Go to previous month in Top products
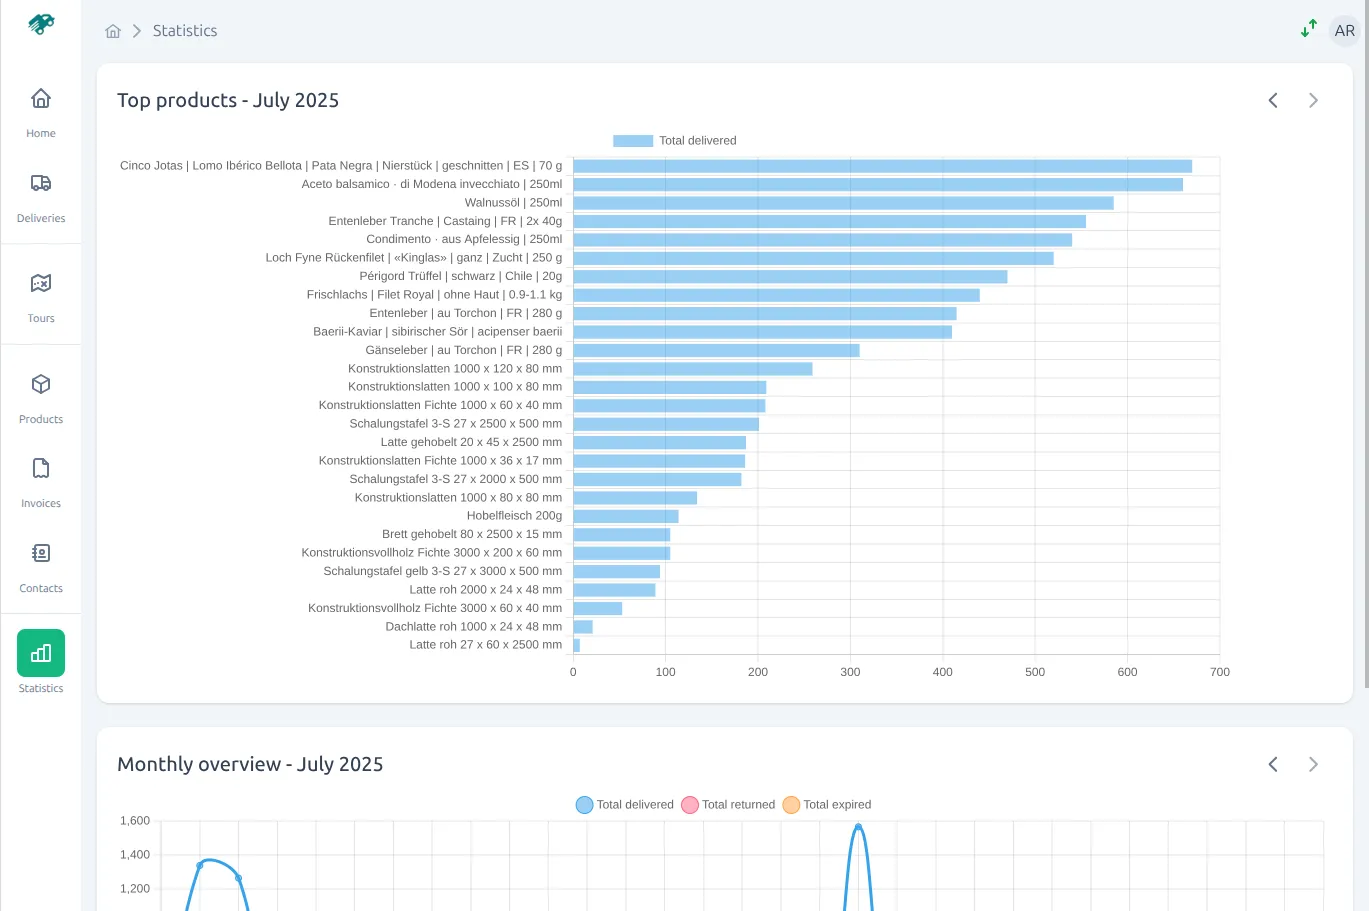Image resolution: width=1369 pixels, height=911 pixels. coord(1273,100)
